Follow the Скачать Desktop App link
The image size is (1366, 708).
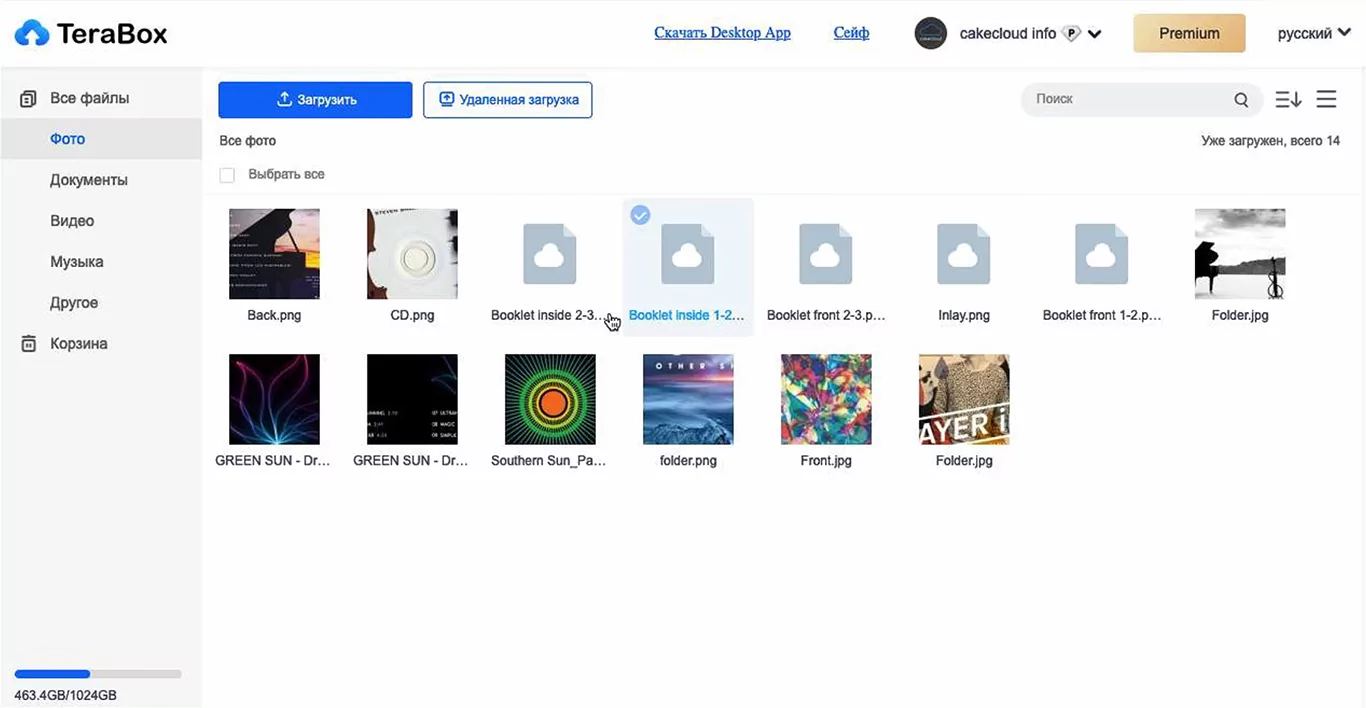(722, 33)
